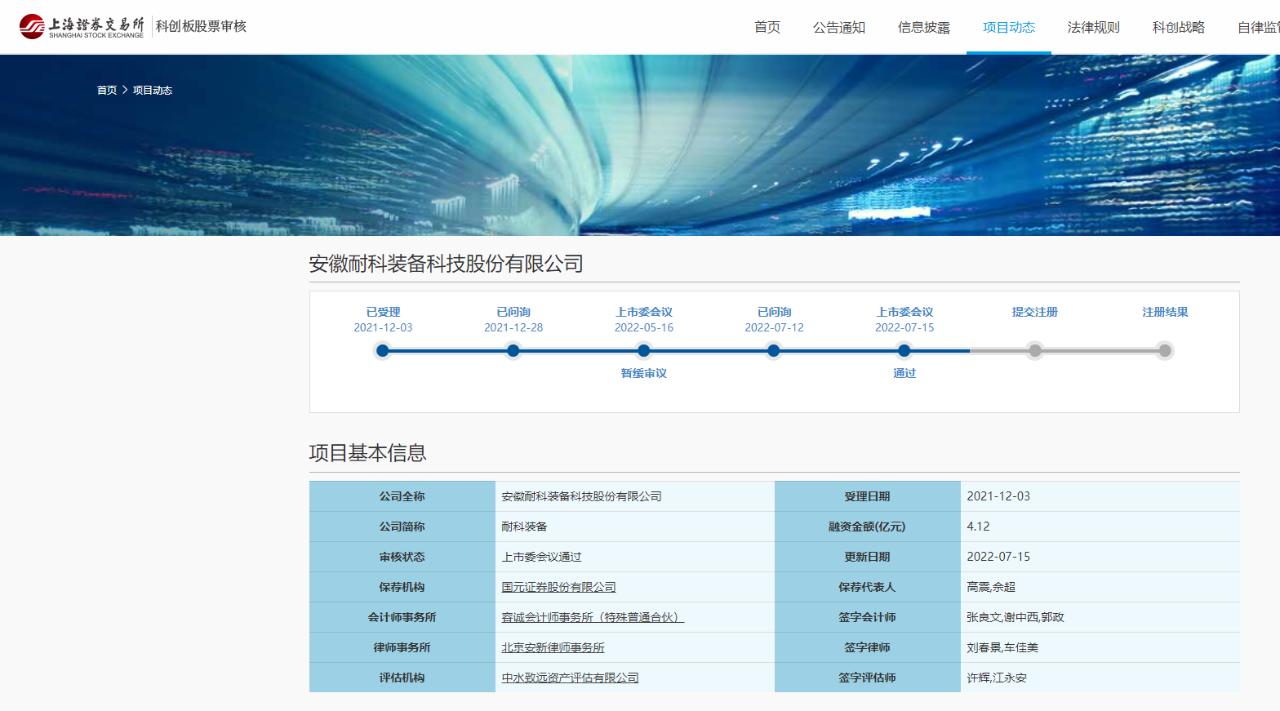Click the 项目基本信息 section heading
The width and height of the screenshot is (1280, 711).
coord(368,453)
